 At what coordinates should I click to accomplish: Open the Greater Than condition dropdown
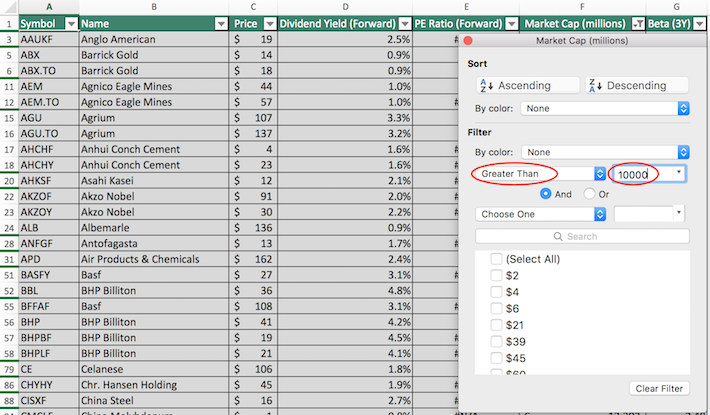click(540, 174)
